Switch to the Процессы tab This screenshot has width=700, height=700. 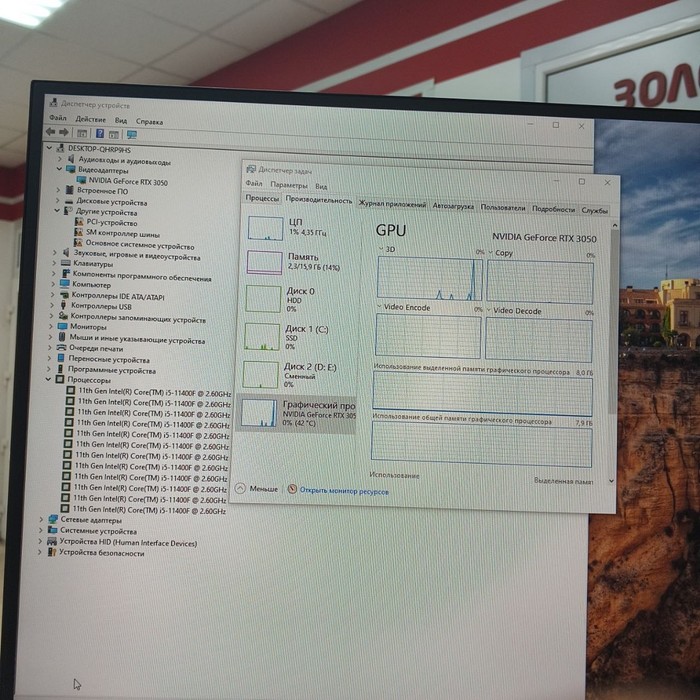coord(262,198)
